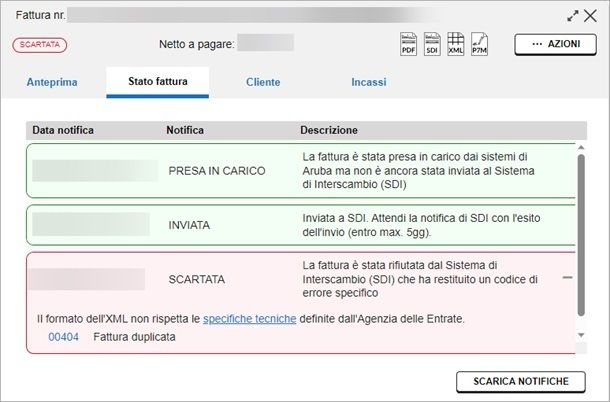Click the 'Inviata a SDI' description text
This screenshot has width=610, height=402.
coord(421,225)
